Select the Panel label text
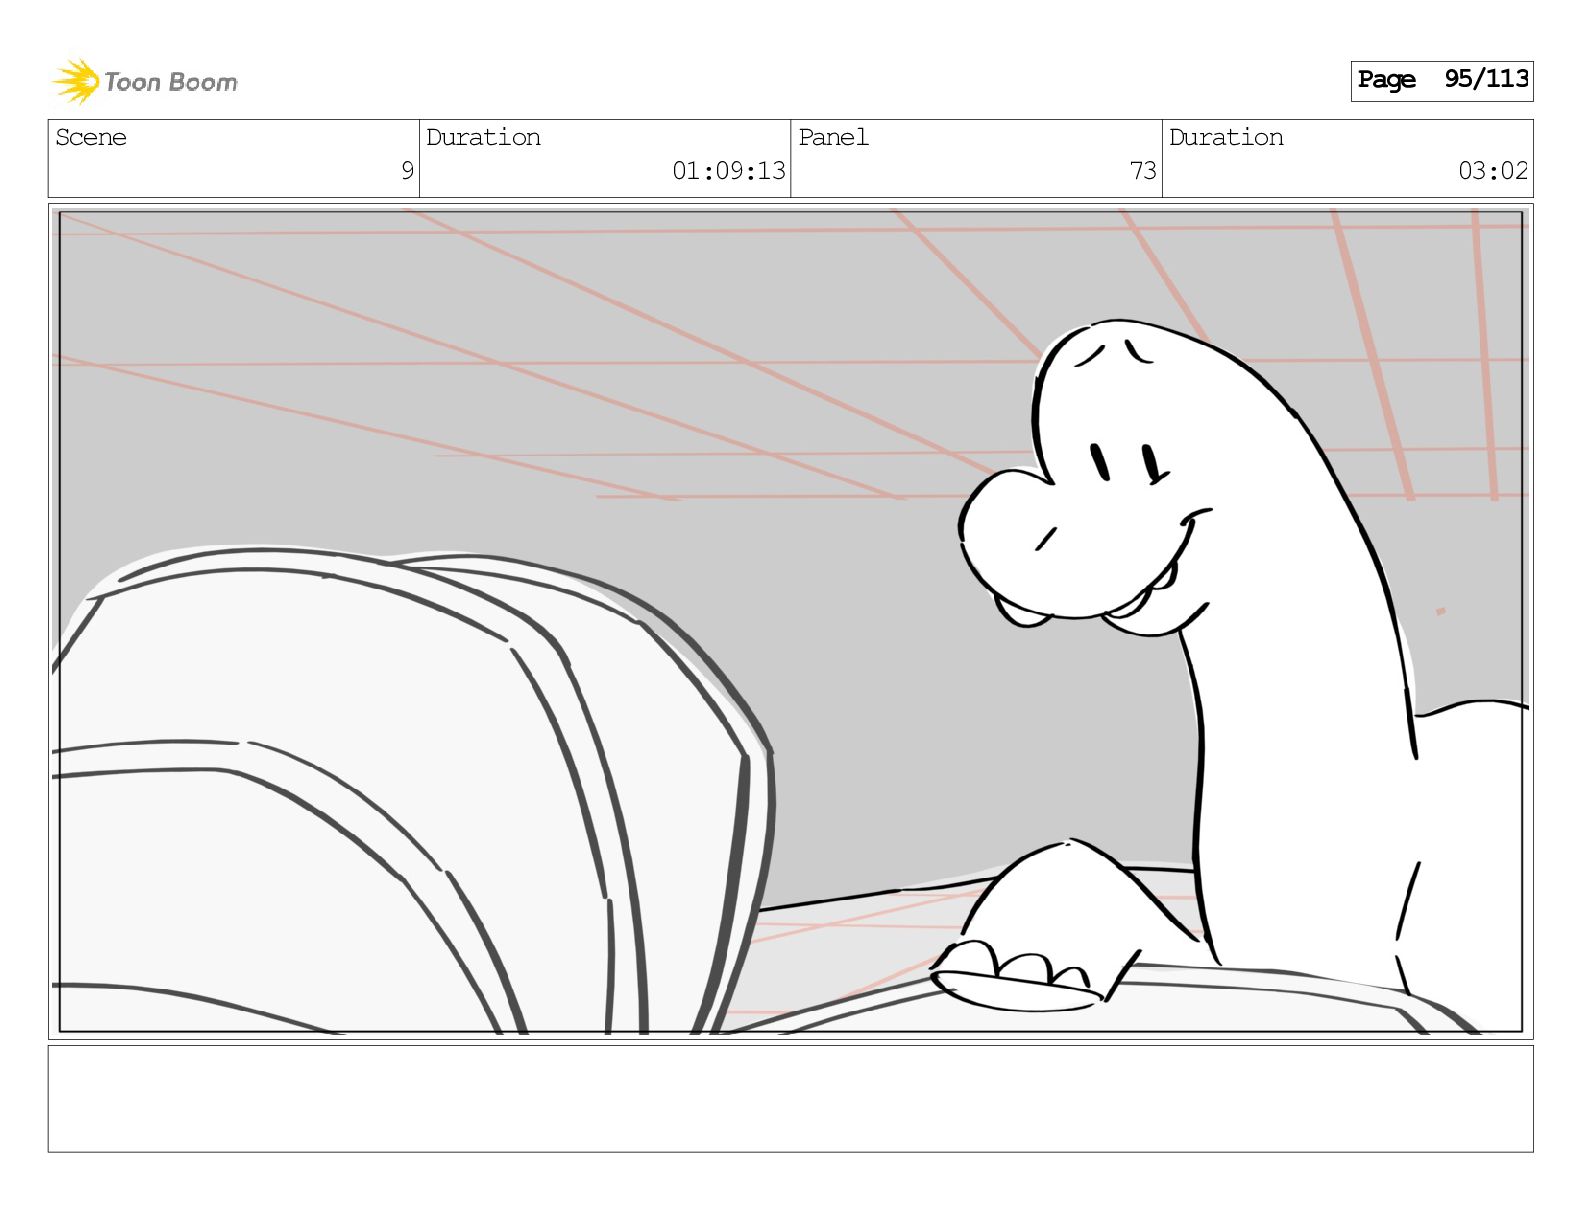 [x=833, y=137]
